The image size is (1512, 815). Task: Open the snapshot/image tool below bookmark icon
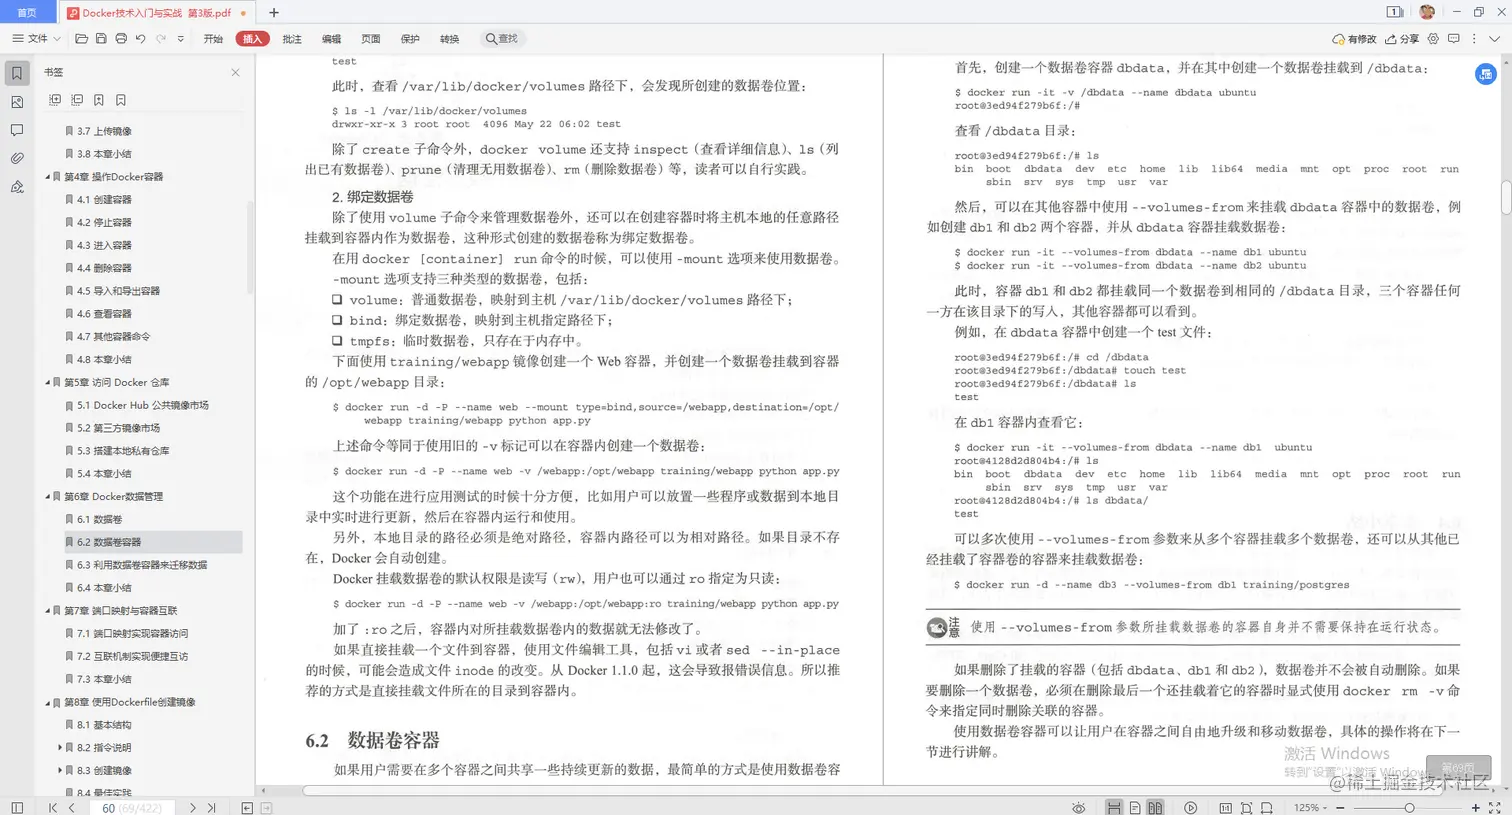[x=15, y=101]
